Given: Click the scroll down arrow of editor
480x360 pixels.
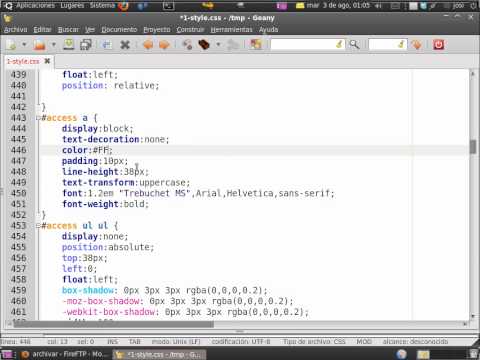Looking at the screenshot, I should point(473,315).
